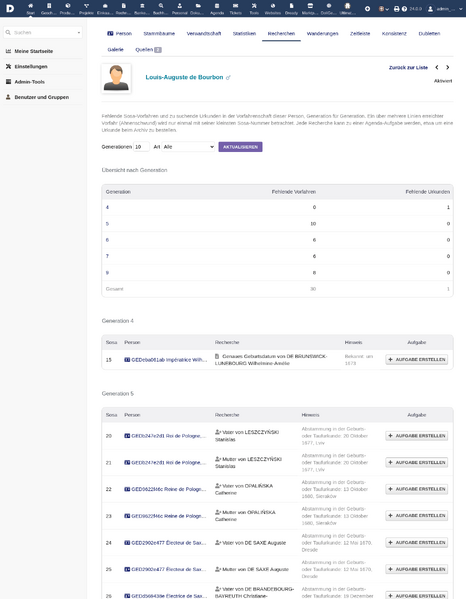
Task: Create task for Sosa 22 row
Action: (x=417, y=489)
